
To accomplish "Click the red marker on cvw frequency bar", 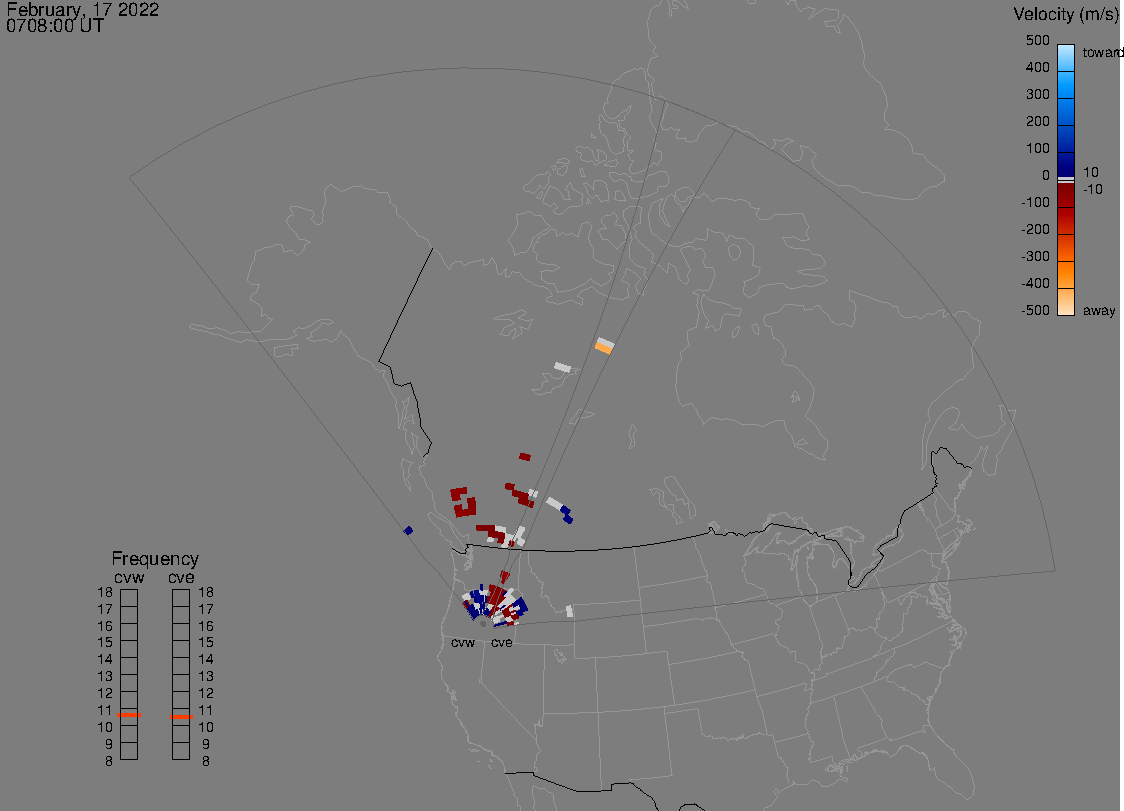I will [x=129, y=715].
